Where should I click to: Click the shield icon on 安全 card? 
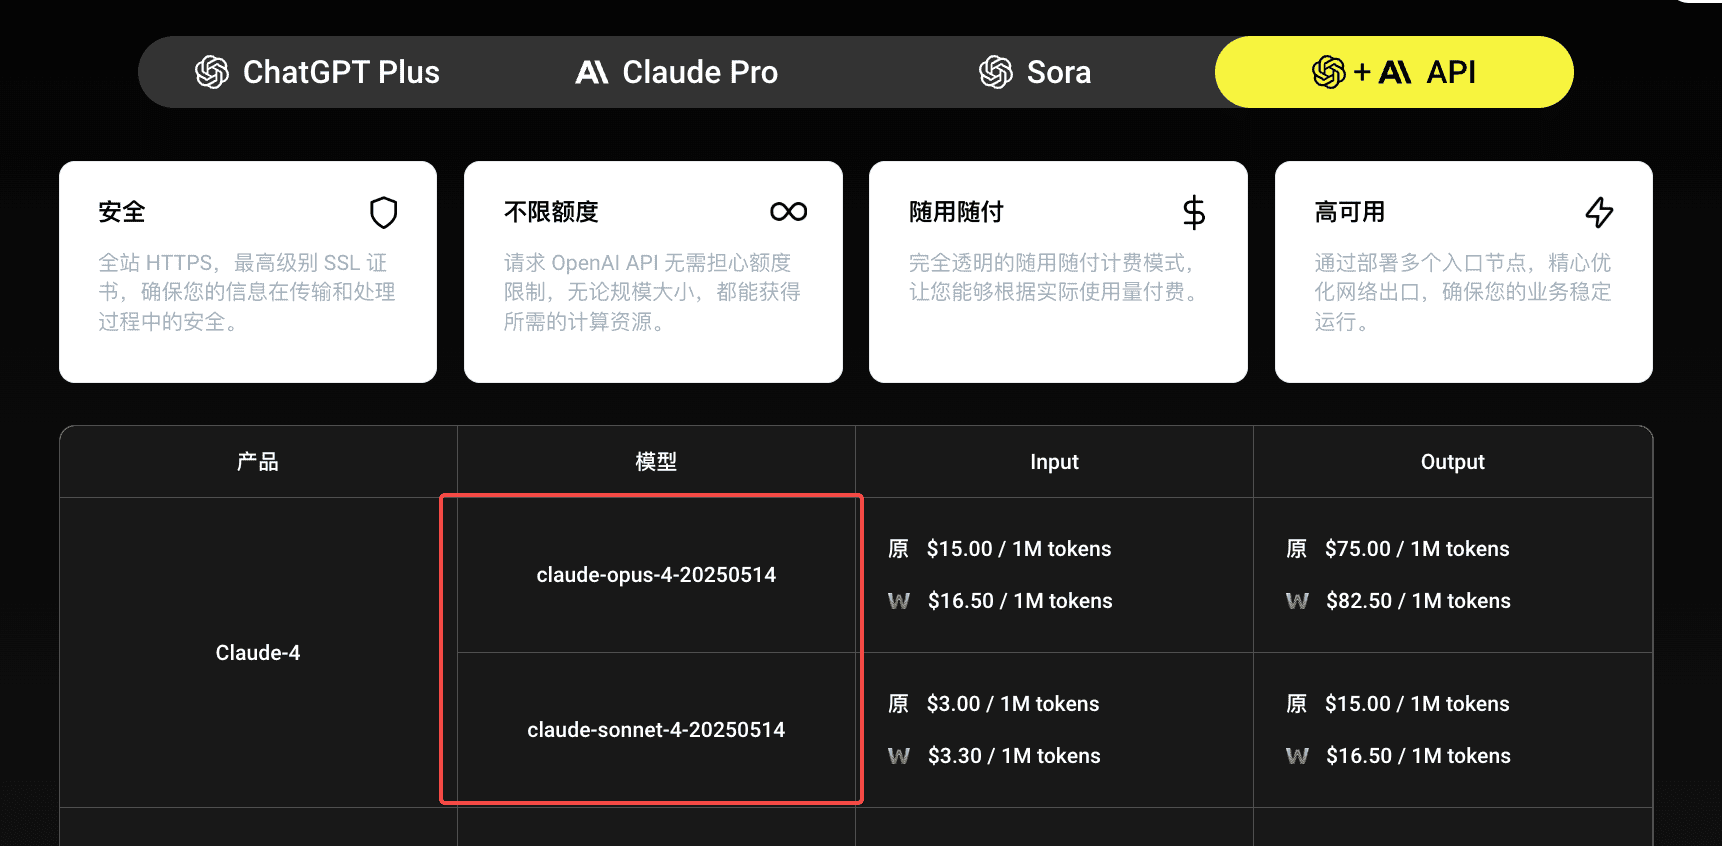coord(384,212)
